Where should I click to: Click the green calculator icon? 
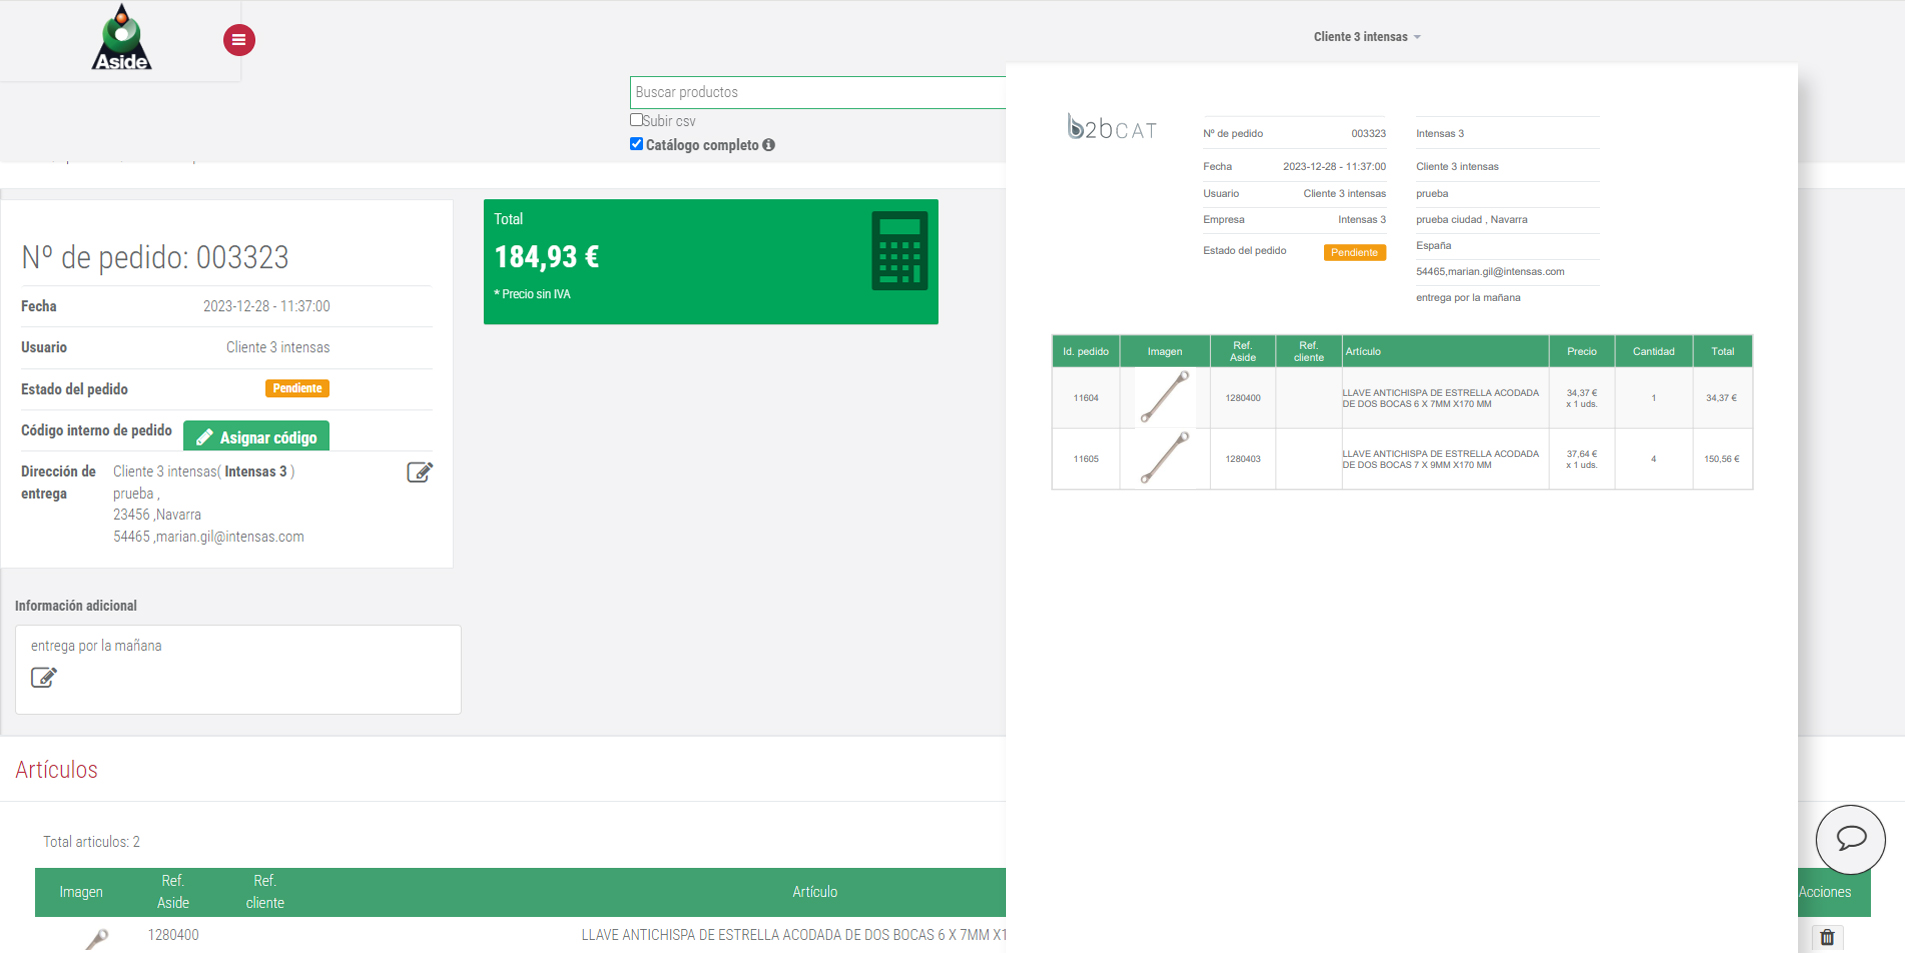pyautogui.click(x=899, y=251)
